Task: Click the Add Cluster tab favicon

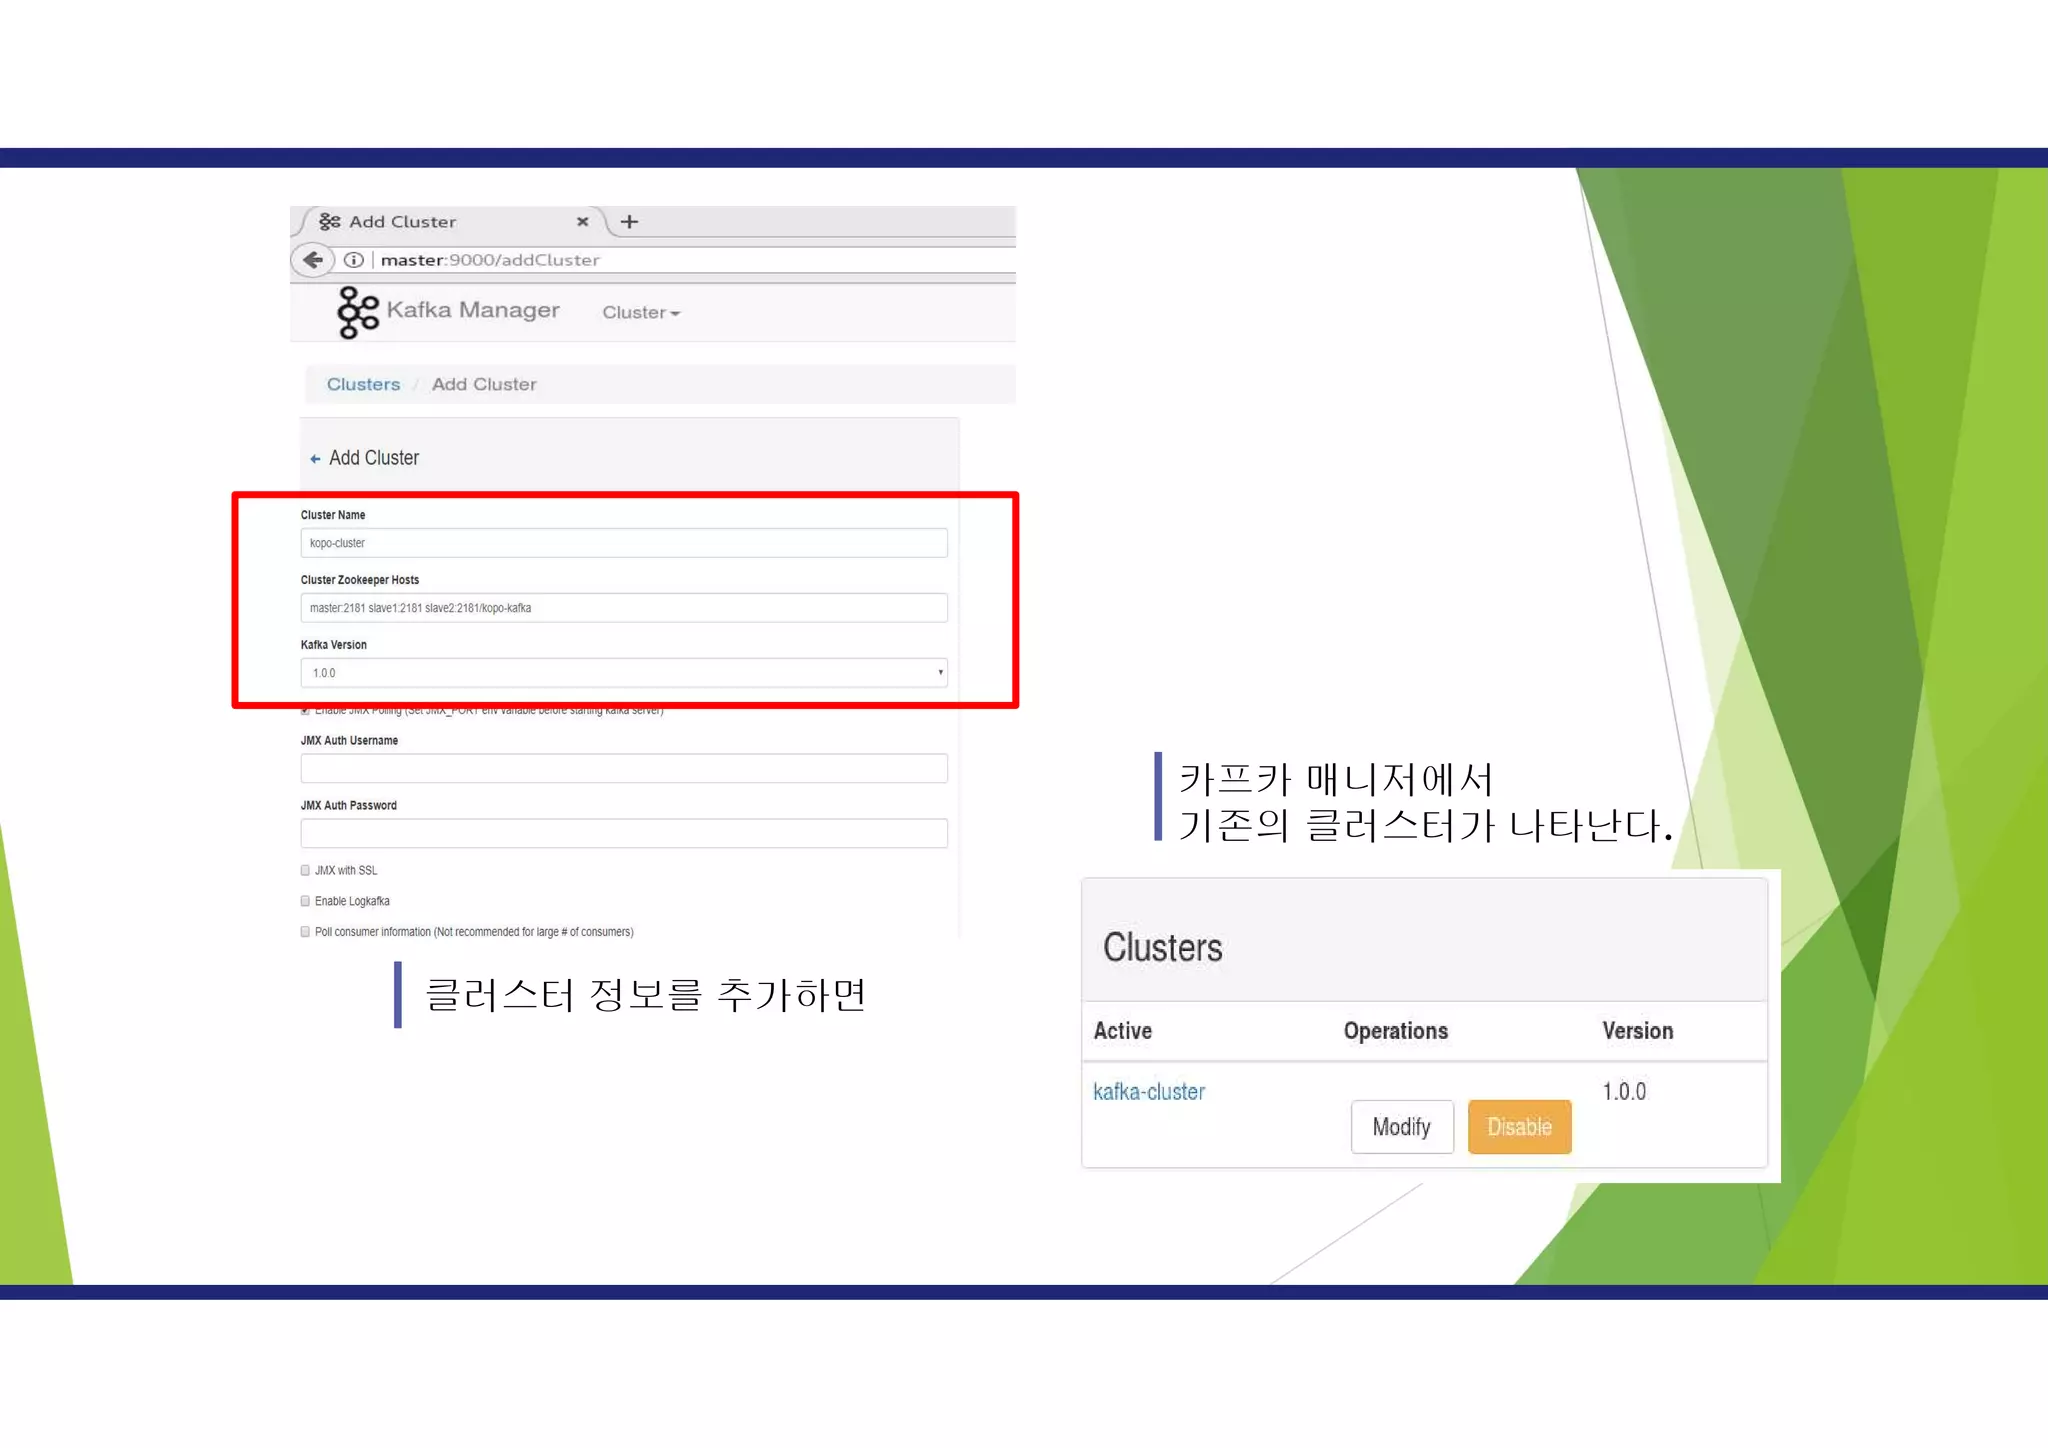Action: click(x=330, y=222)
